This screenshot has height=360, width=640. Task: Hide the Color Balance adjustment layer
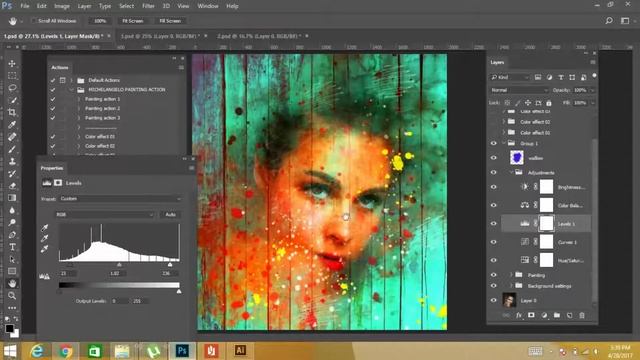[x=493, y=205]
